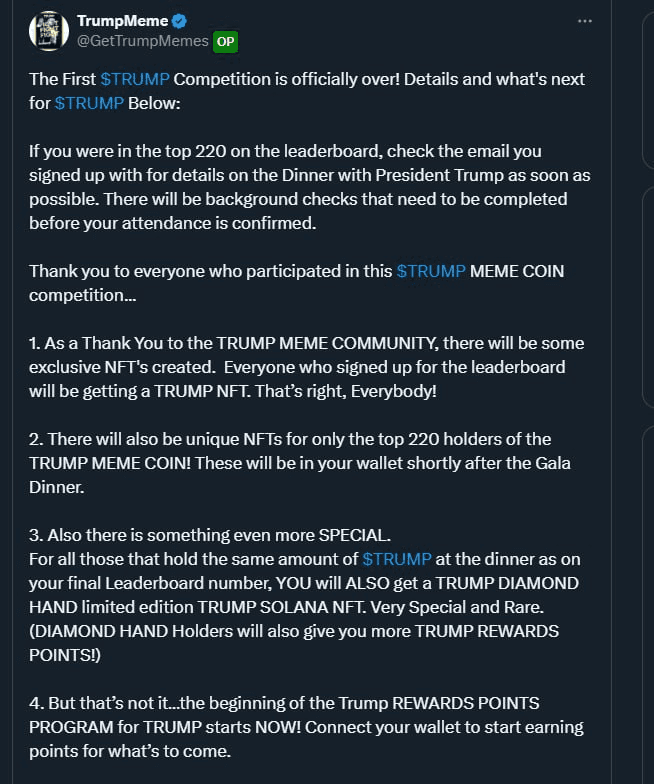
Task: Click the '(DIAMOND HAND Holders' sentence
Action: 294,643
